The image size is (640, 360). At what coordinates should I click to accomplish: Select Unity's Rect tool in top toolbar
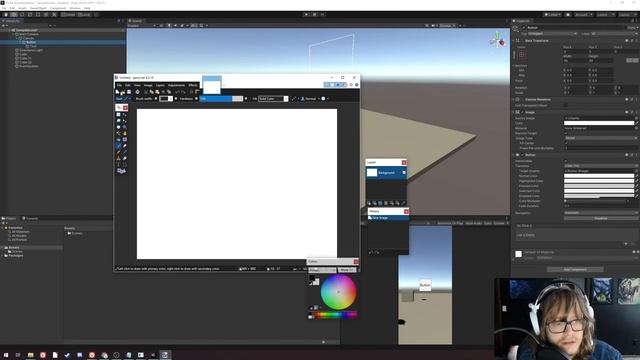tap(38, 14)
